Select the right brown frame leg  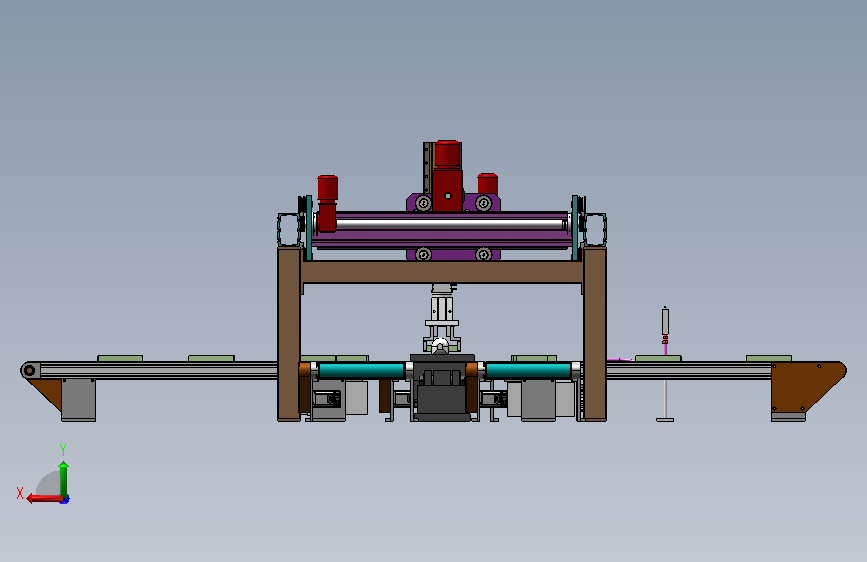pos(595,334)
